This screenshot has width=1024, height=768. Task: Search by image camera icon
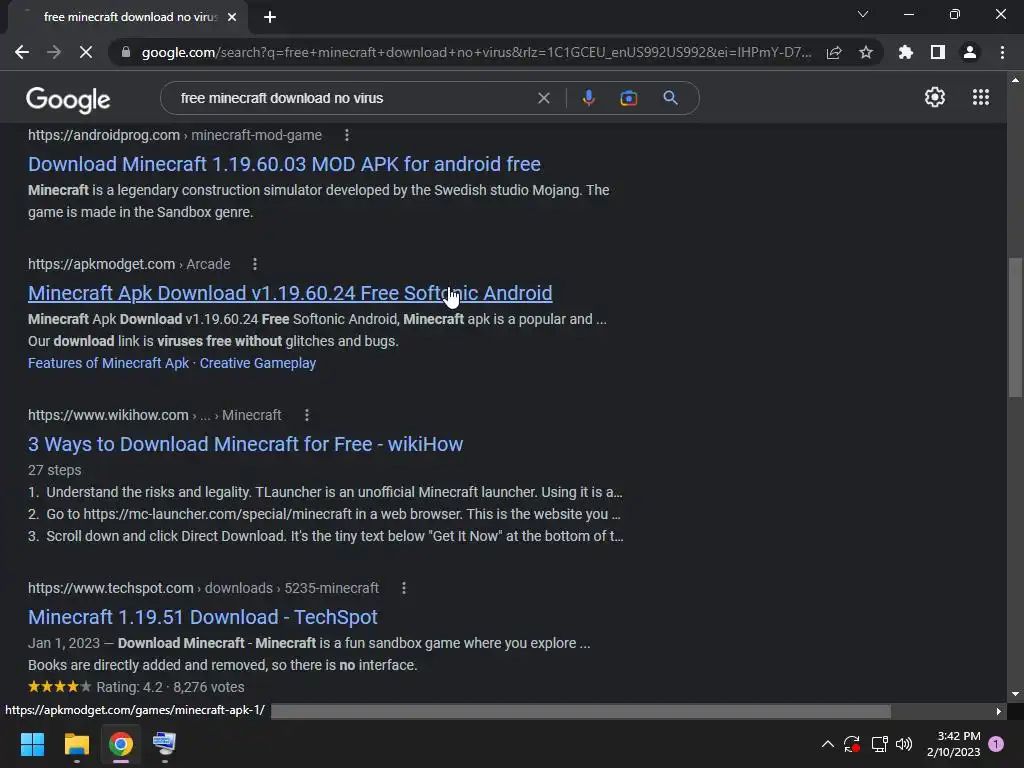coord(628,98)
